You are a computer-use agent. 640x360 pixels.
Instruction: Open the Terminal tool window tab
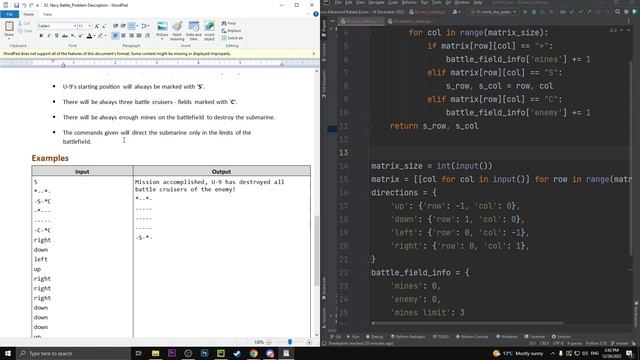(535, 337)
